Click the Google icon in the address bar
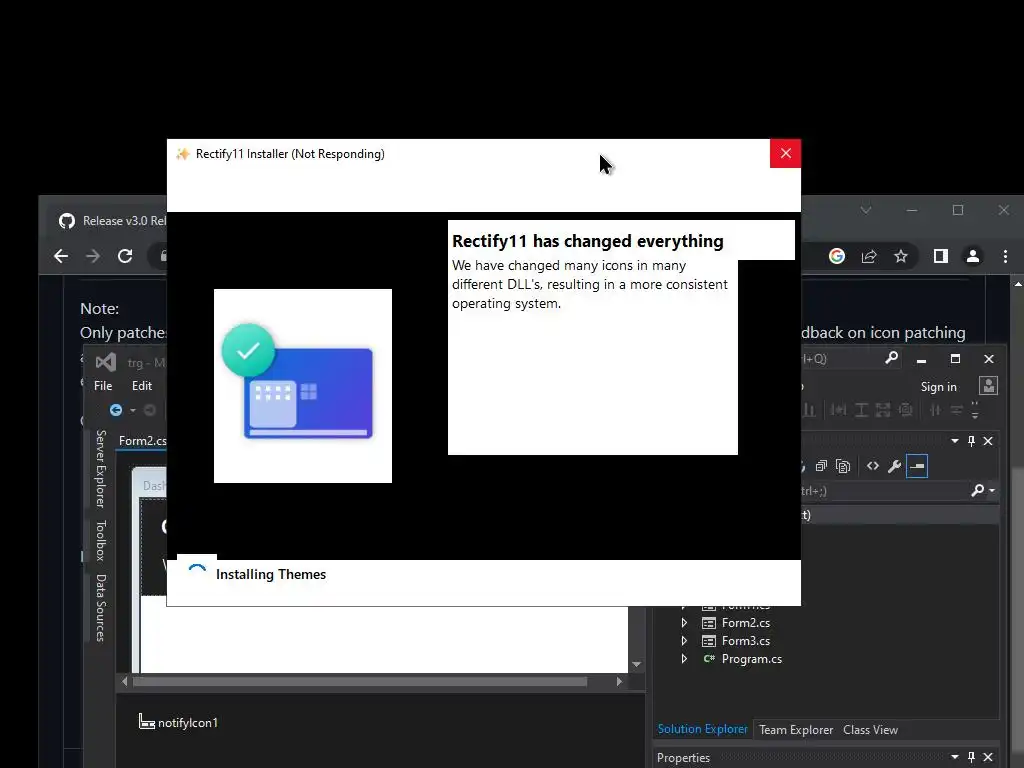1024x768 pixels. (x=837, y=256)
